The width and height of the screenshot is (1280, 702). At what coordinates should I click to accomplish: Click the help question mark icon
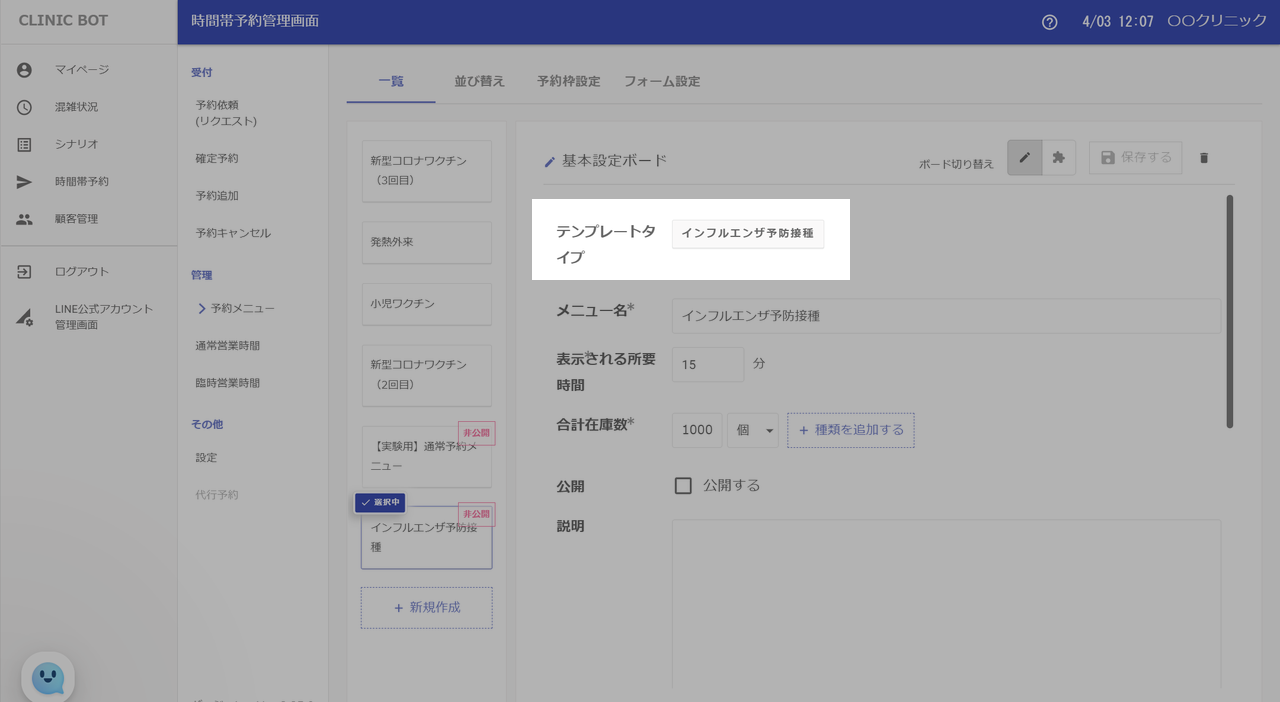1049,22
